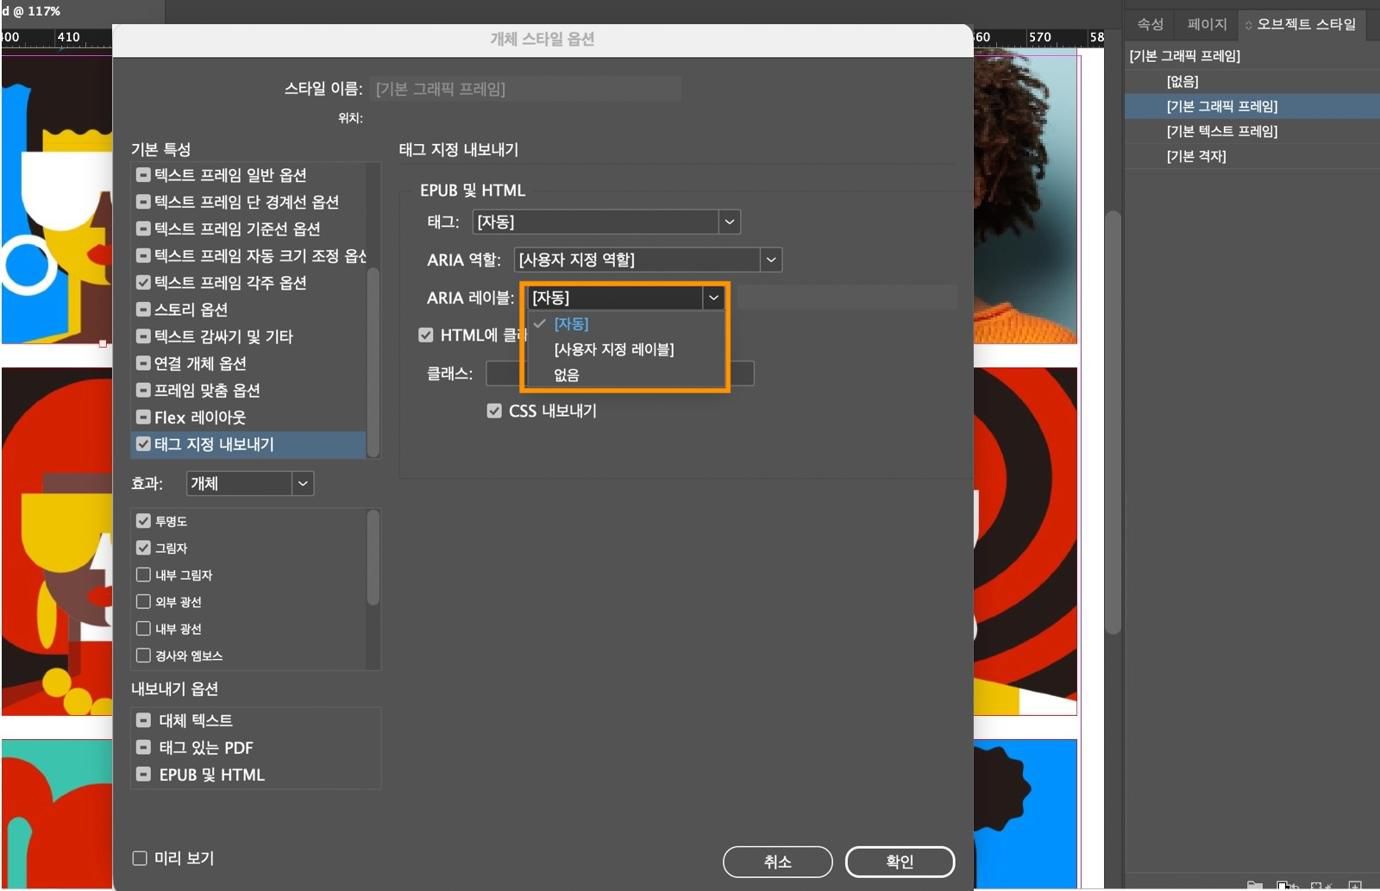
Task: Toggle 텍스트 프레임 기준선 옵션 checkbox
Action: 143,229
